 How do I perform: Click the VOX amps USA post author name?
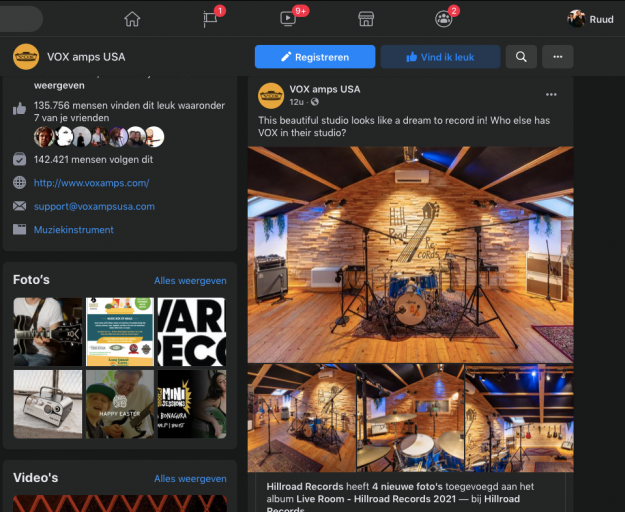(x=324, y=89)
